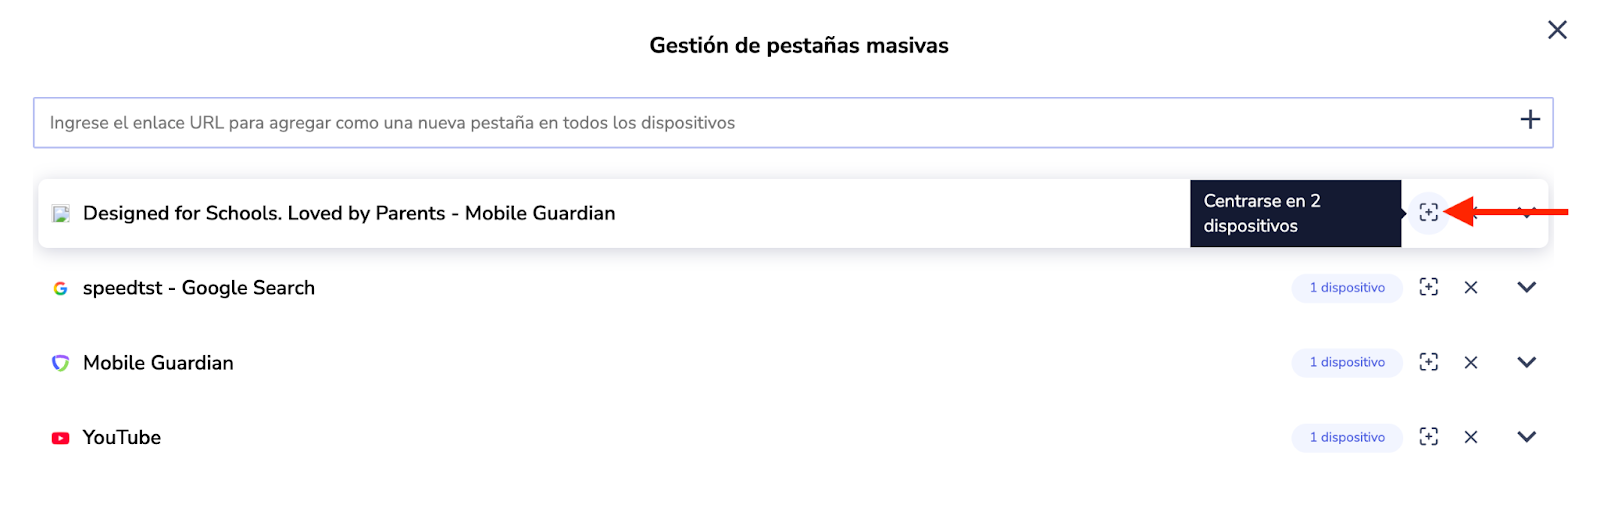Select the speedtst - Google Search title

198,288
